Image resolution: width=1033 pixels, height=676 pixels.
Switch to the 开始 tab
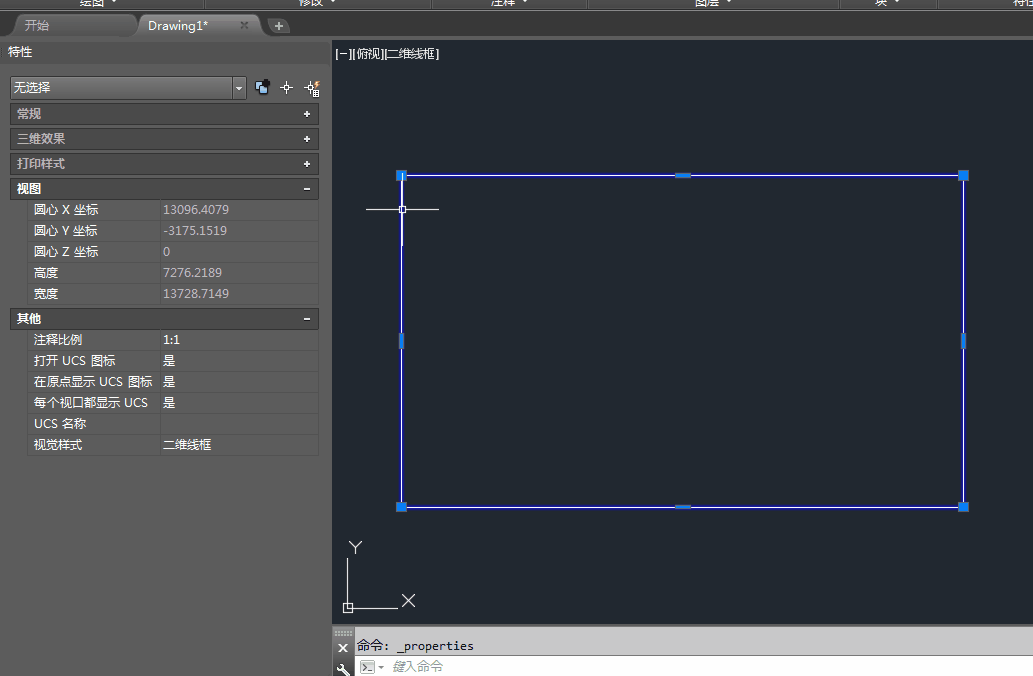click(x=37, y=25)
